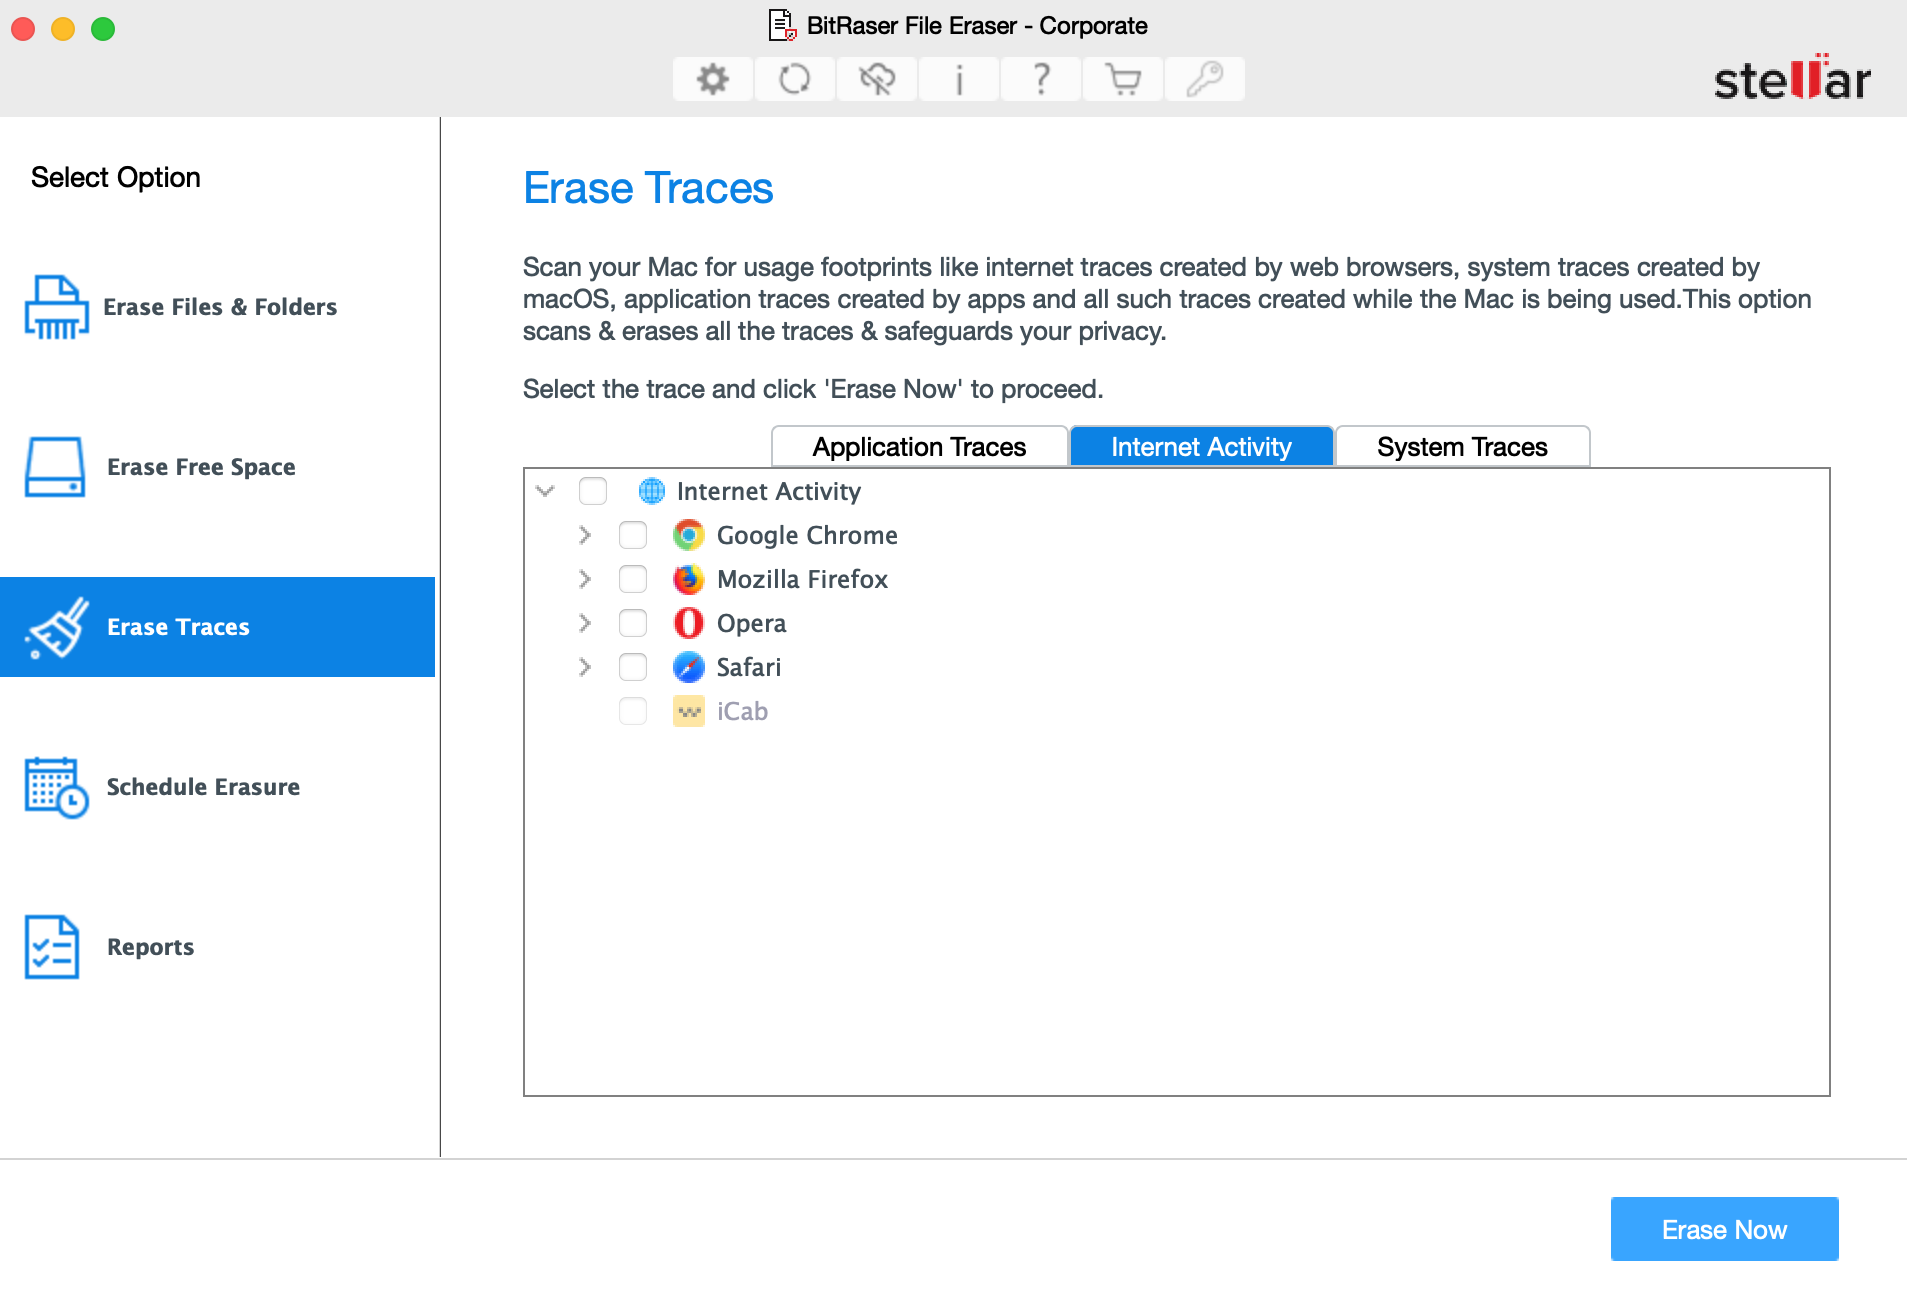Maximize the window with green button
Image resolution: width=1907 pixels, height=1294 pixels.
click(x=103, y=29)
